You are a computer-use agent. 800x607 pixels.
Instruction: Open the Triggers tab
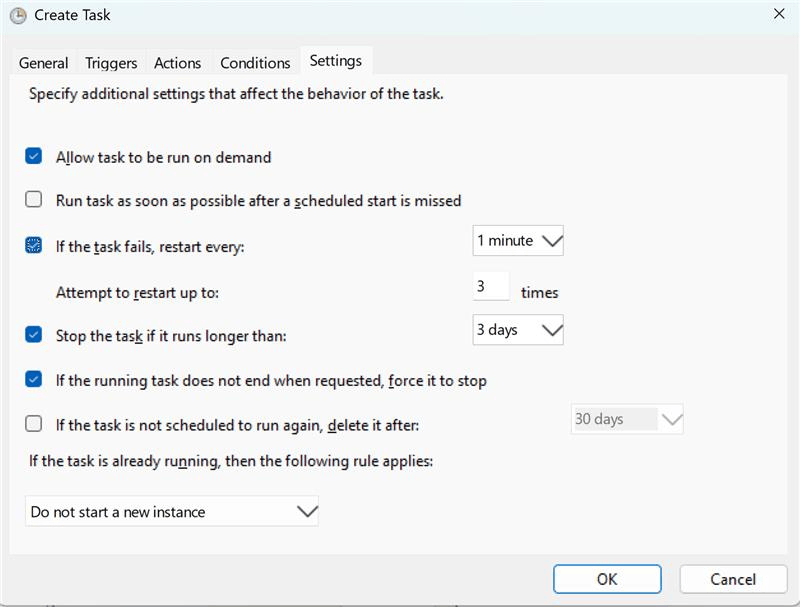(x=111, y=63)
